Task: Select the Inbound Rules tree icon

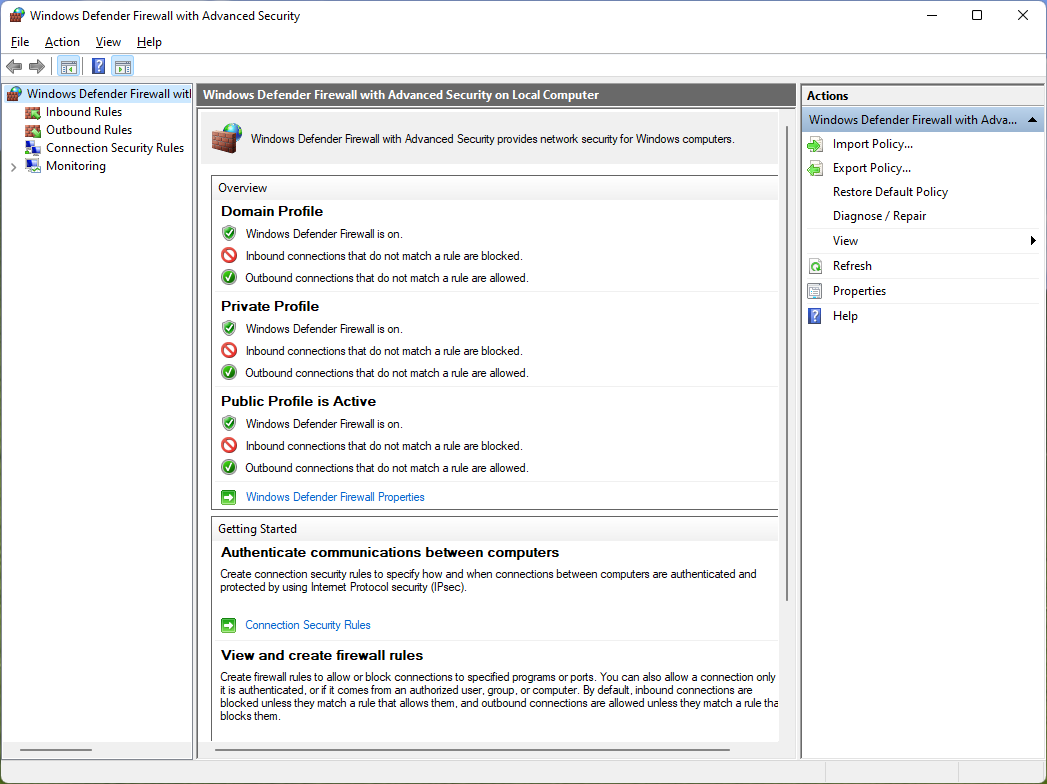Action: [33, 112]
